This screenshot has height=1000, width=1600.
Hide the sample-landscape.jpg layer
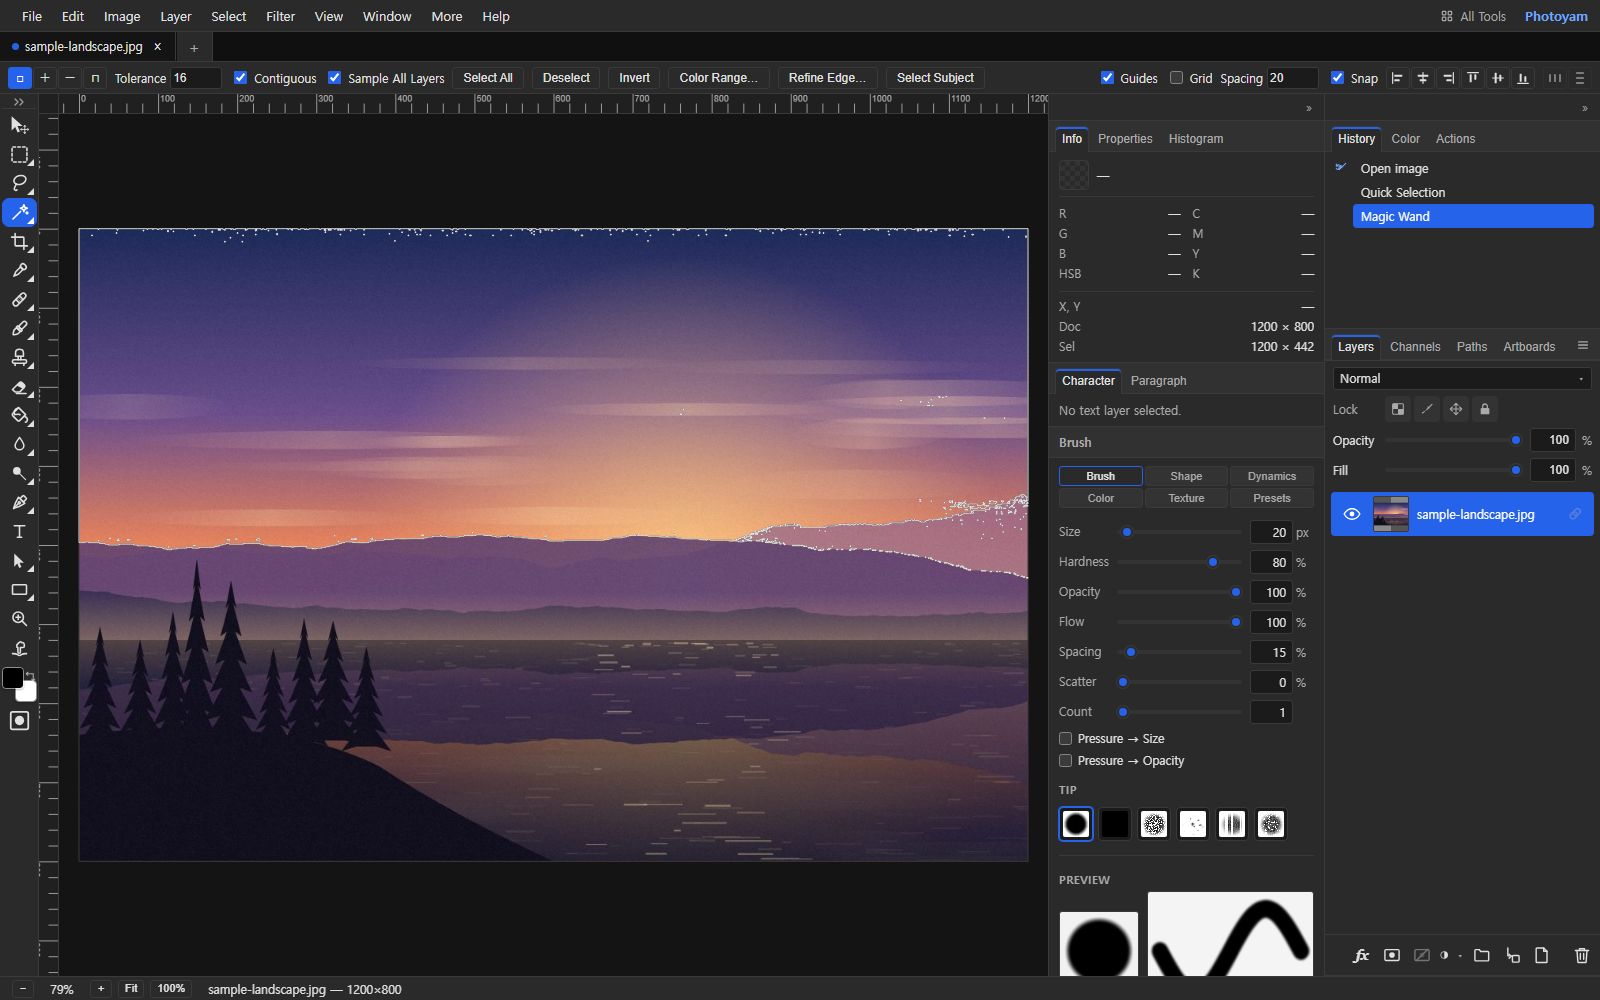(1352, 514)
